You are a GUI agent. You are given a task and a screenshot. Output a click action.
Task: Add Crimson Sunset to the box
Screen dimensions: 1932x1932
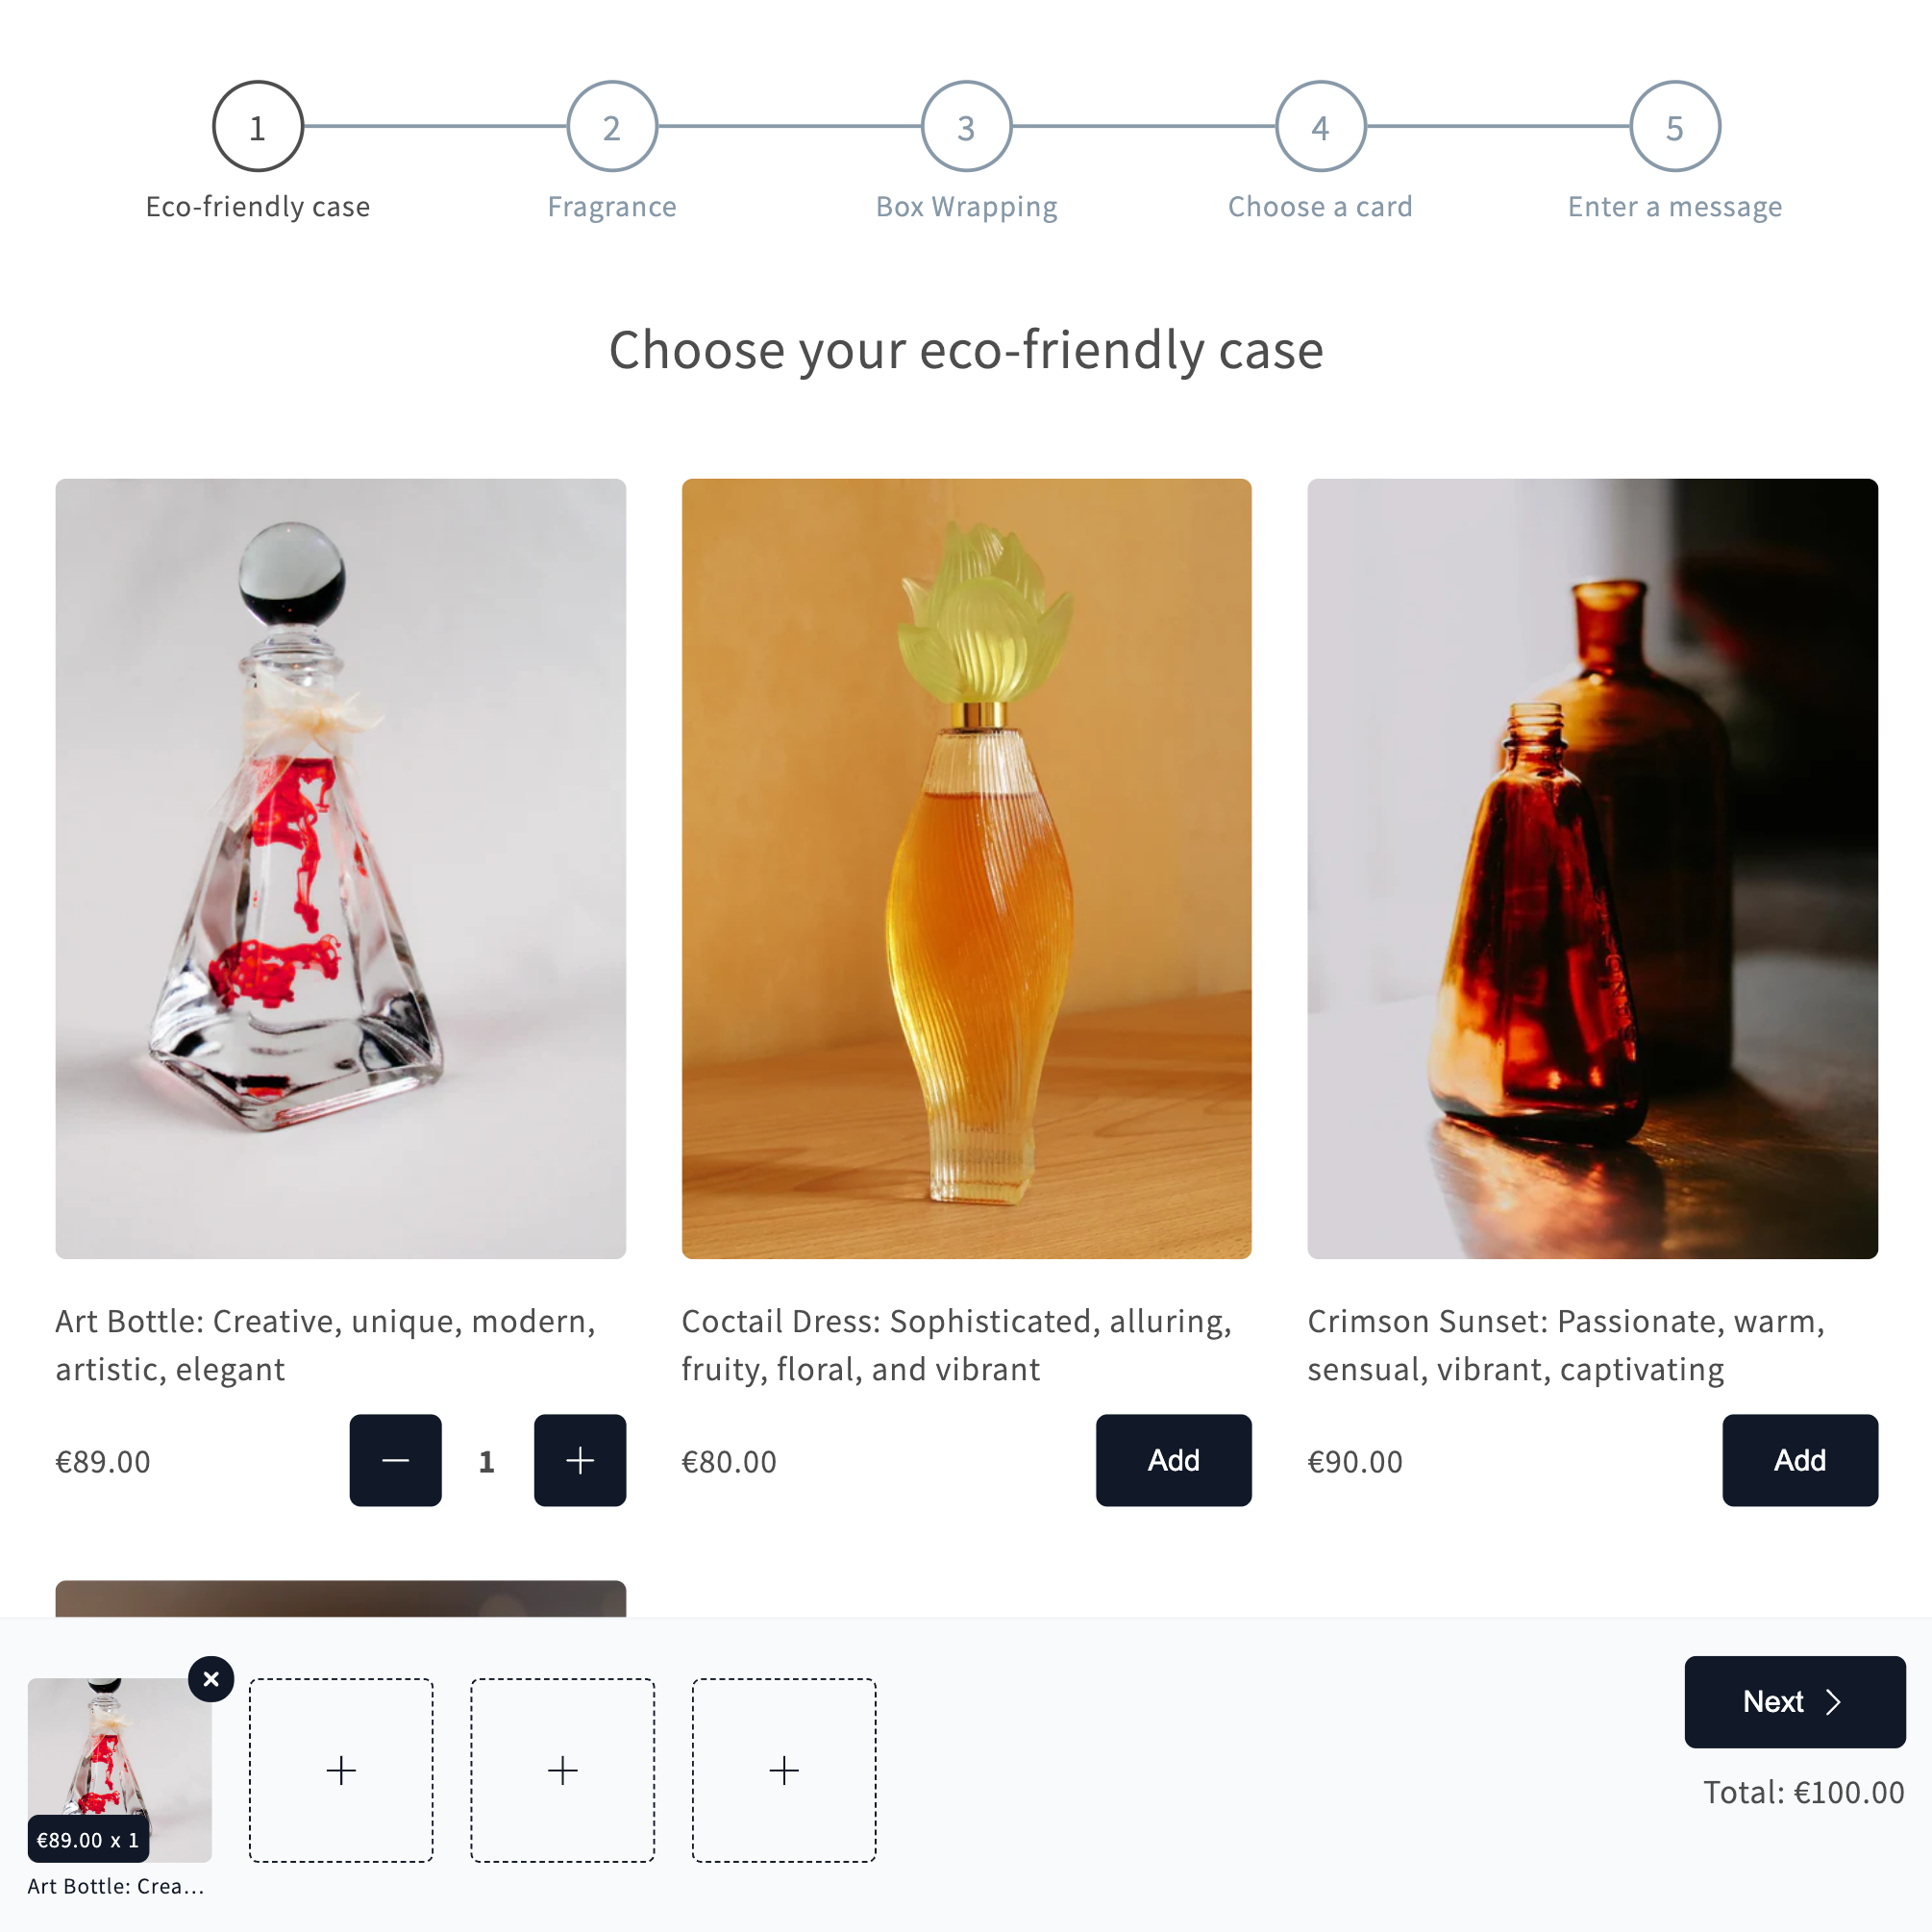point(1800,1460)
